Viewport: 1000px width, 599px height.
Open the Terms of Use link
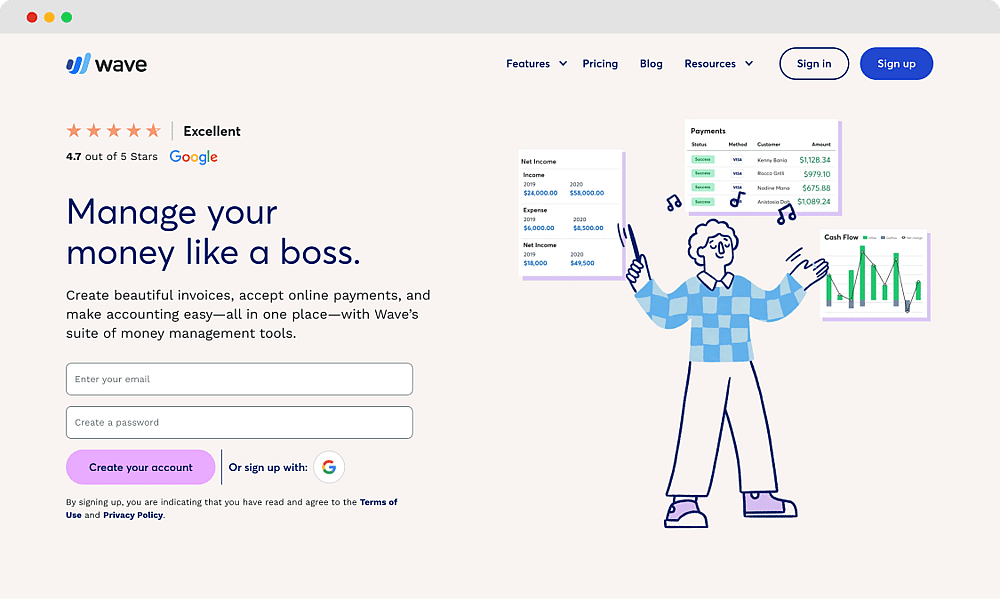[231, 508]
